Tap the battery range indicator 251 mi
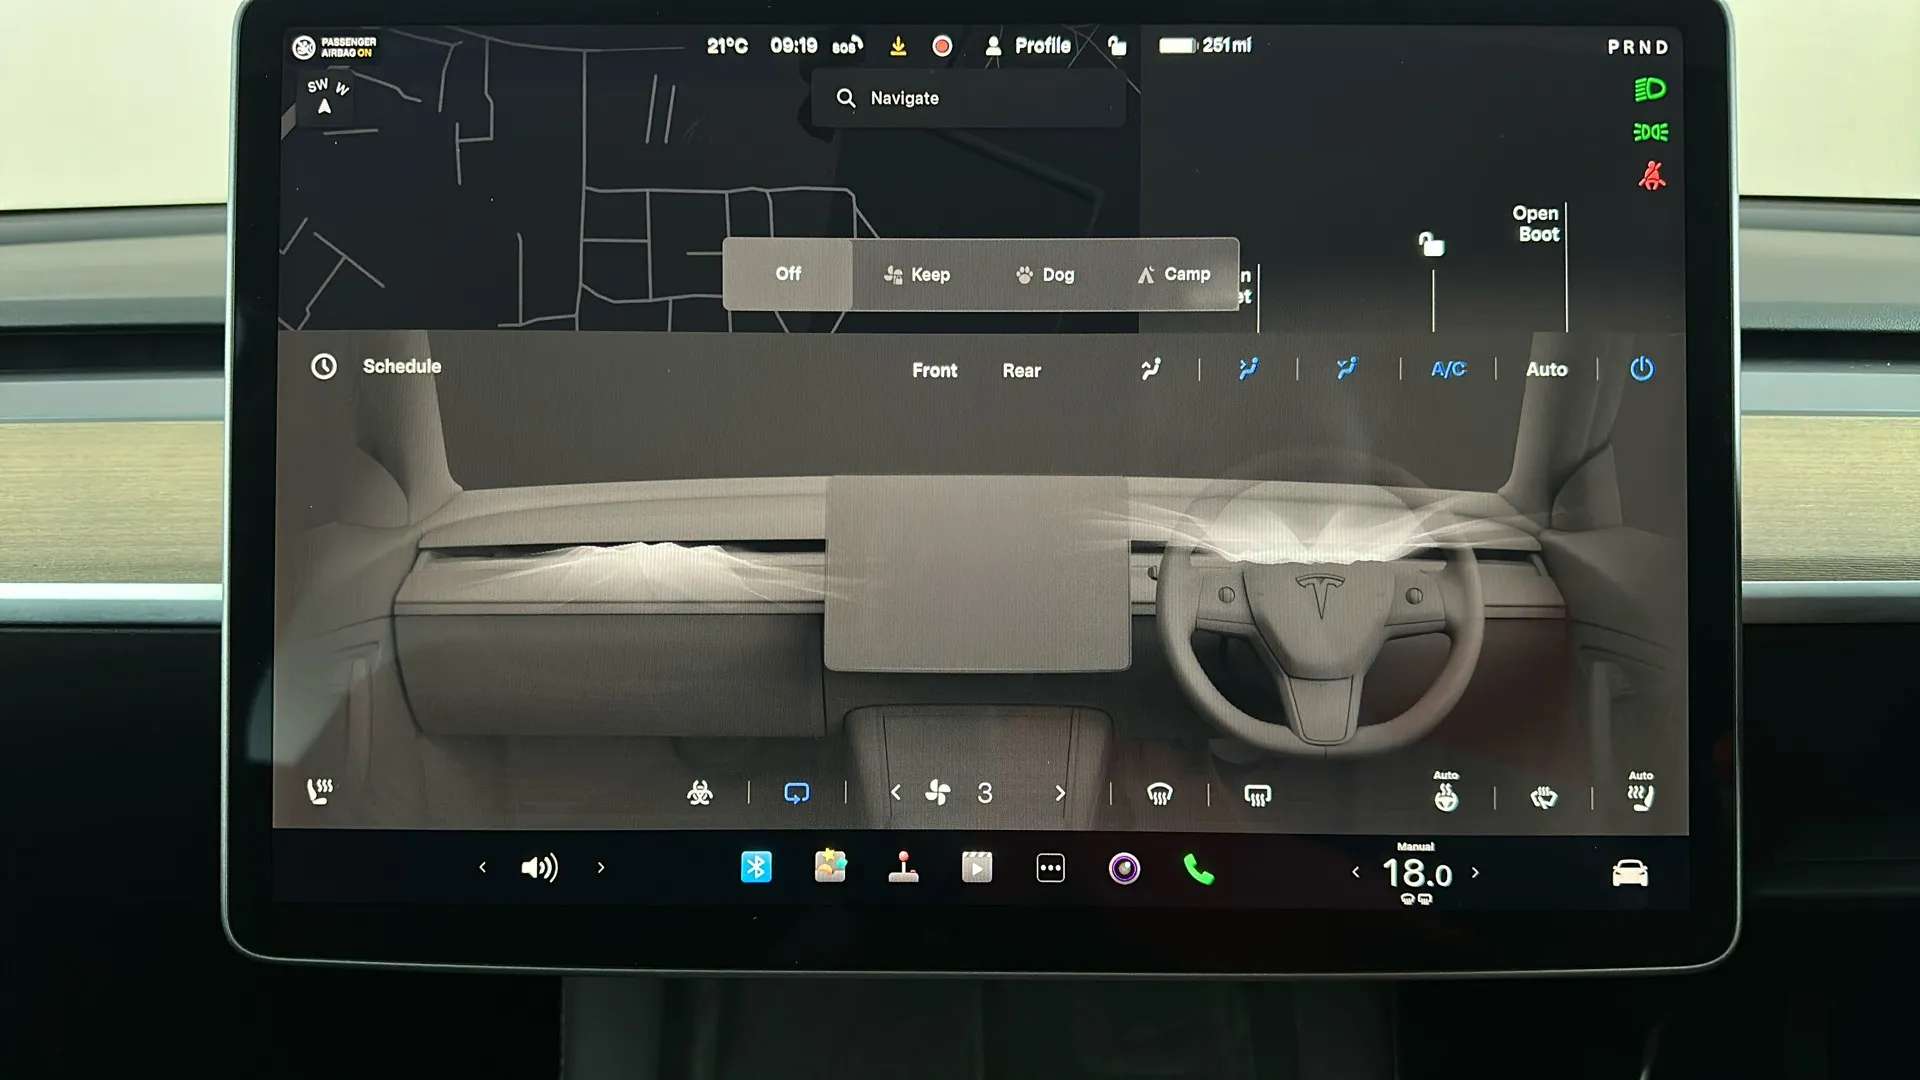 (x=1205, y=45)
